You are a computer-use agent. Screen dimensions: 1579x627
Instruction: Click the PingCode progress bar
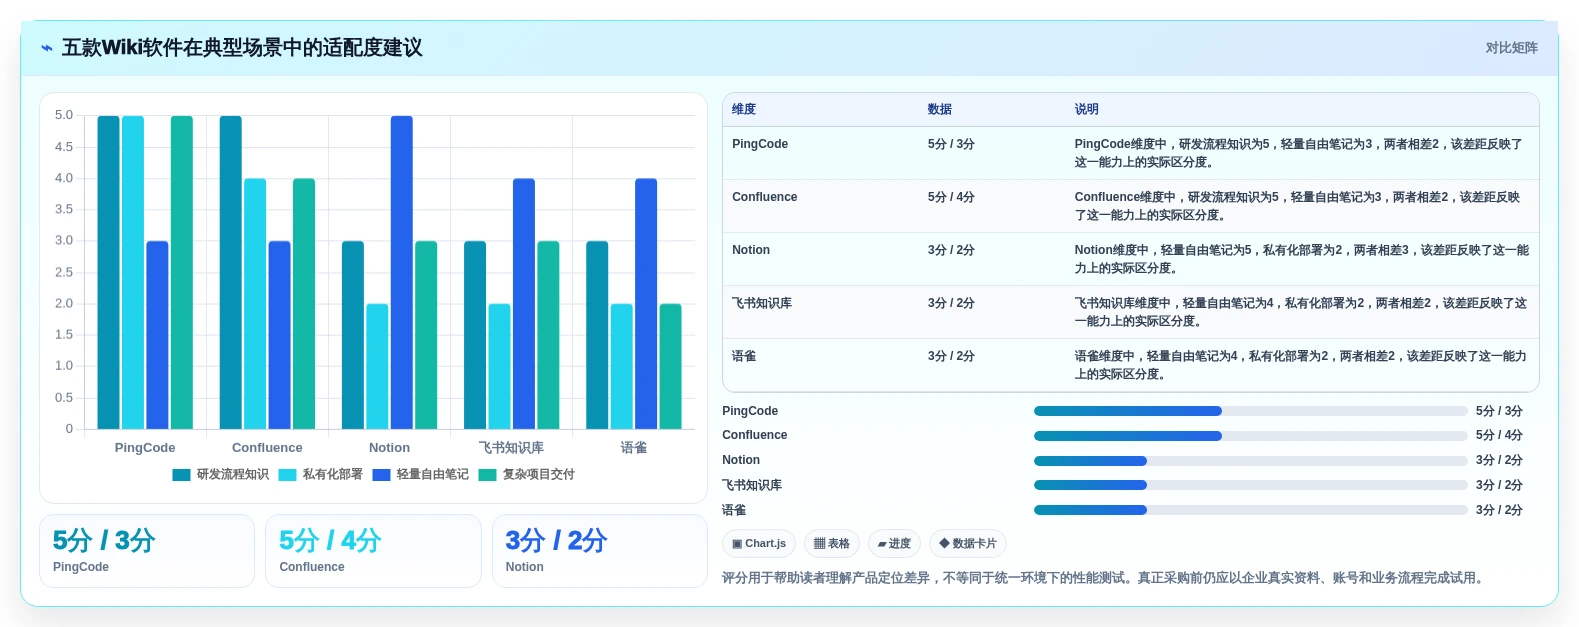pos(1250,411)
